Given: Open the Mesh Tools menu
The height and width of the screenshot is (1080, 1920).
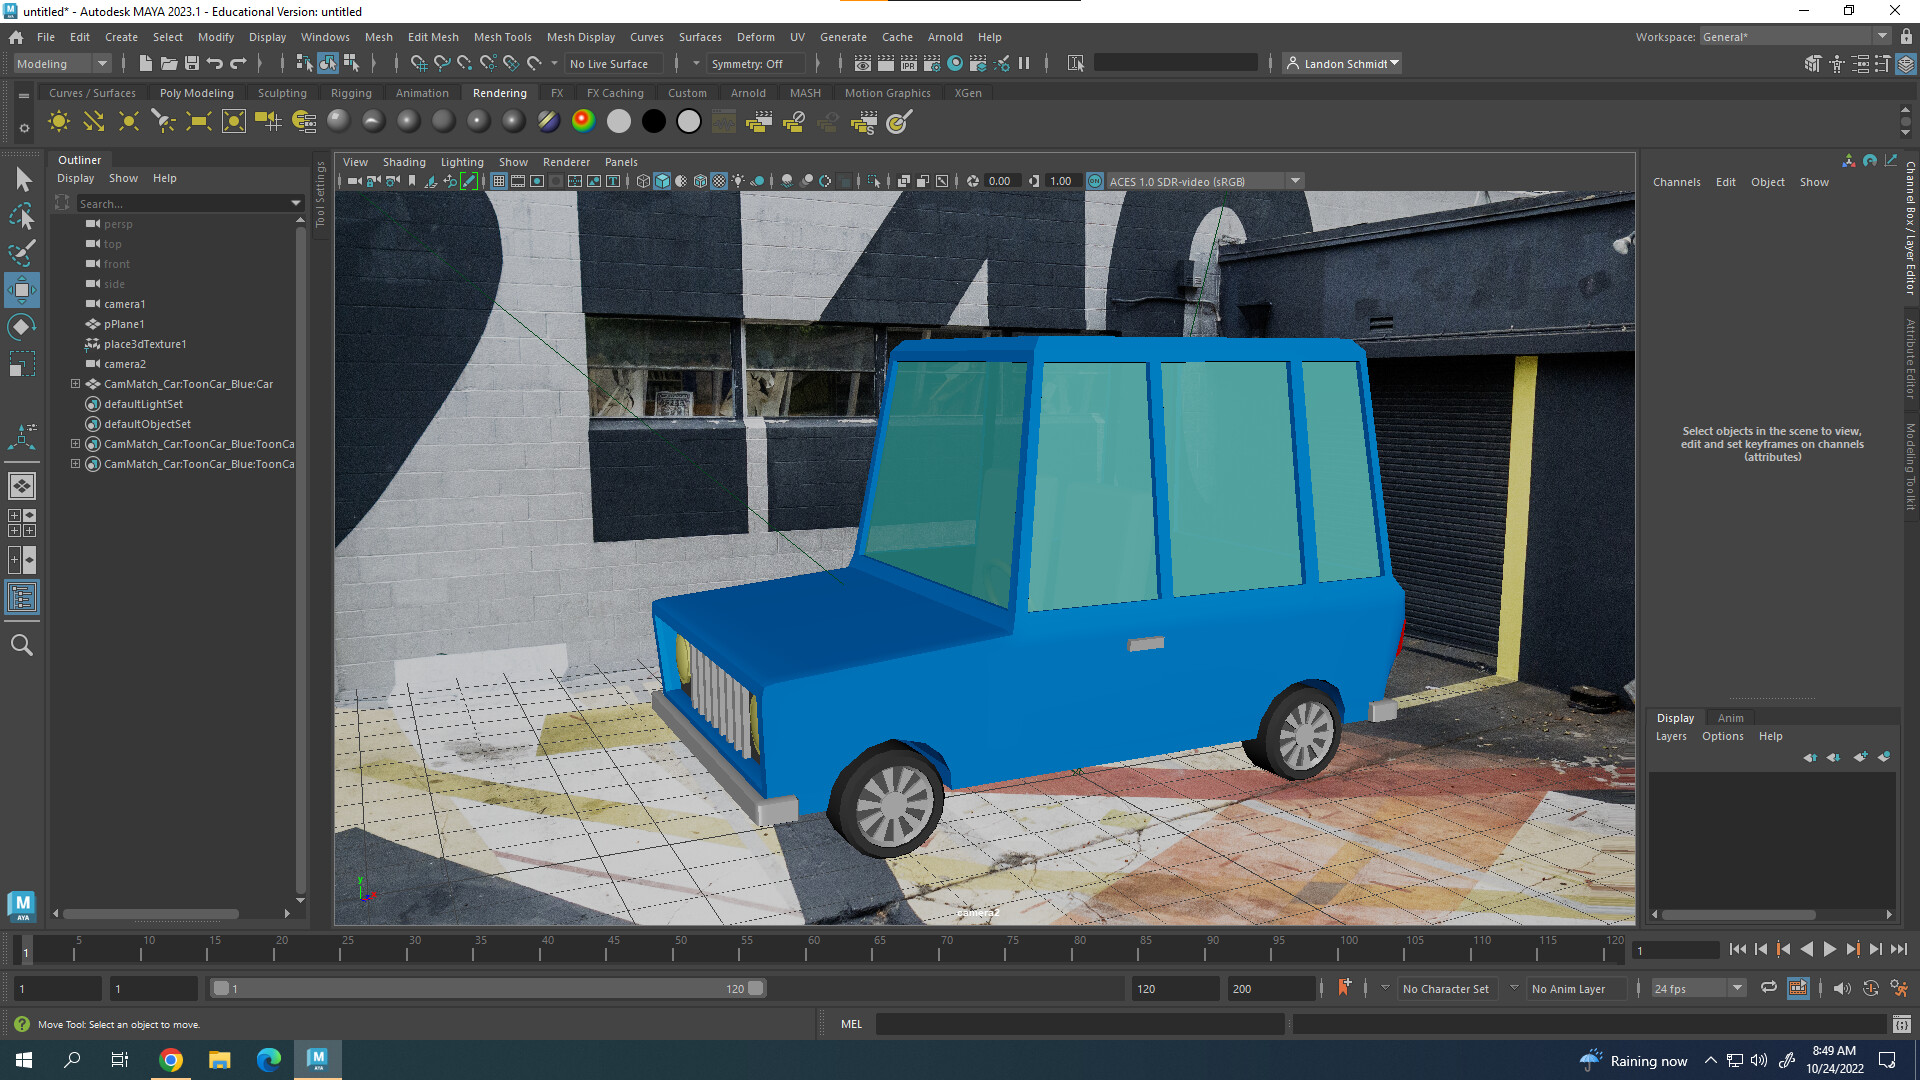Looking at the screenshot, I should pyautogui.click(x=503, y=37).
